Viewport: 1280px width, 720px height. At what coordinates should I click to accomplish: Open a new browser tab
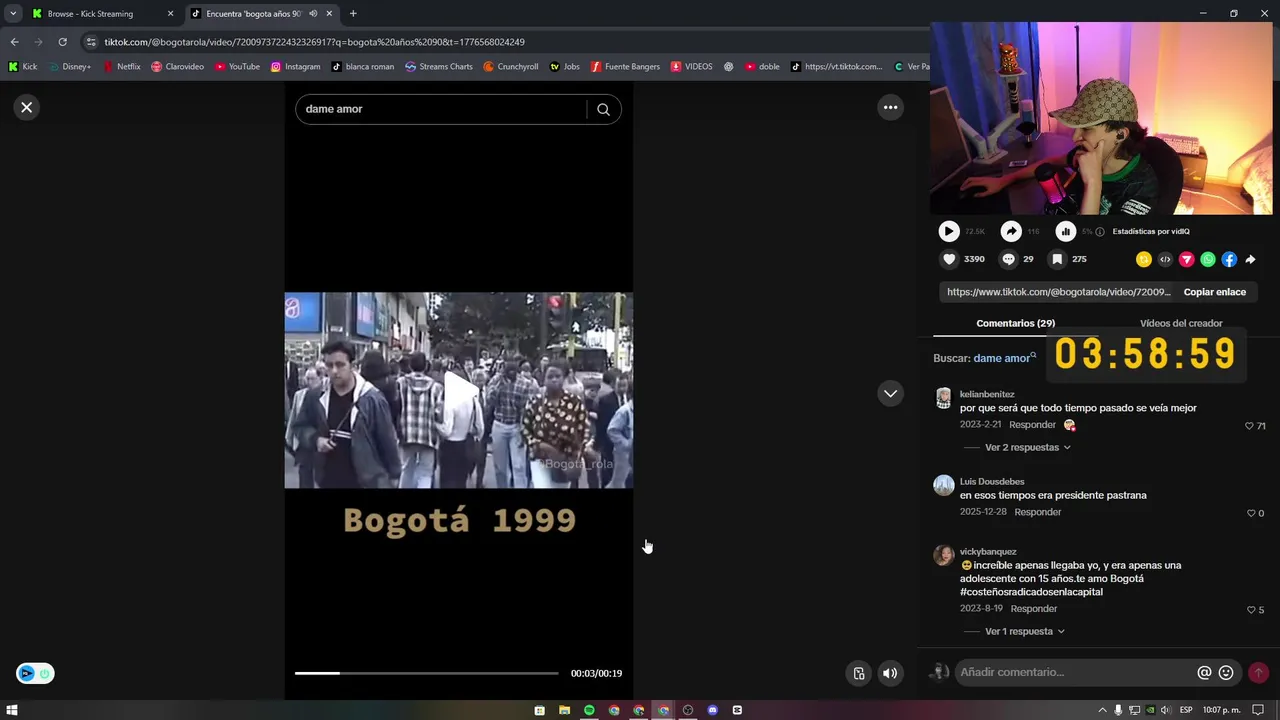coord(353,14)
